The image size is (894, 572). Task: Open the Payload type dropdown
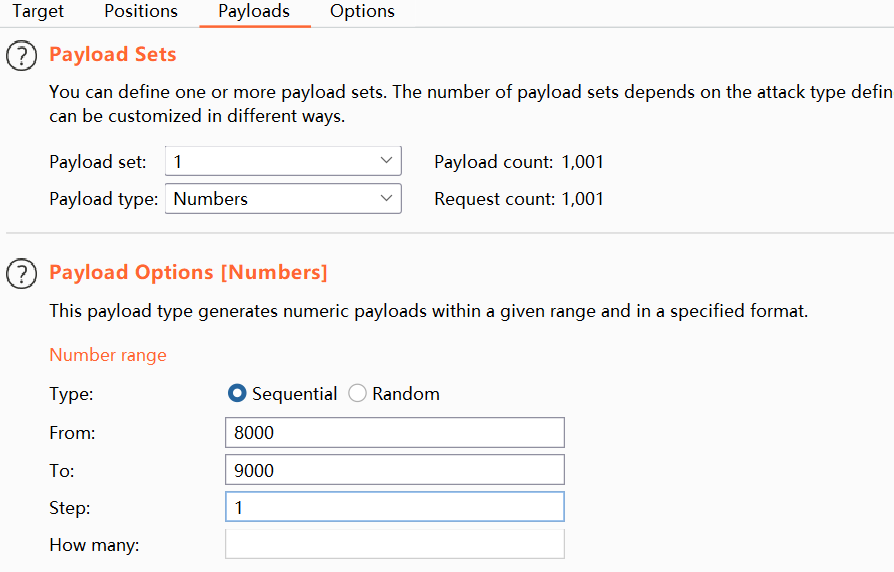click(283, 199)
